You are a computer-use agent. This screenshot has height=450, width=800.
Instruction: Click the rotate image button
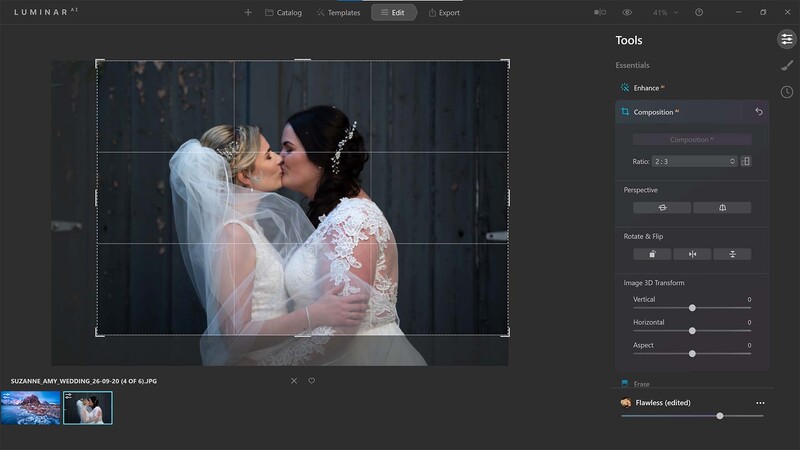652,254
